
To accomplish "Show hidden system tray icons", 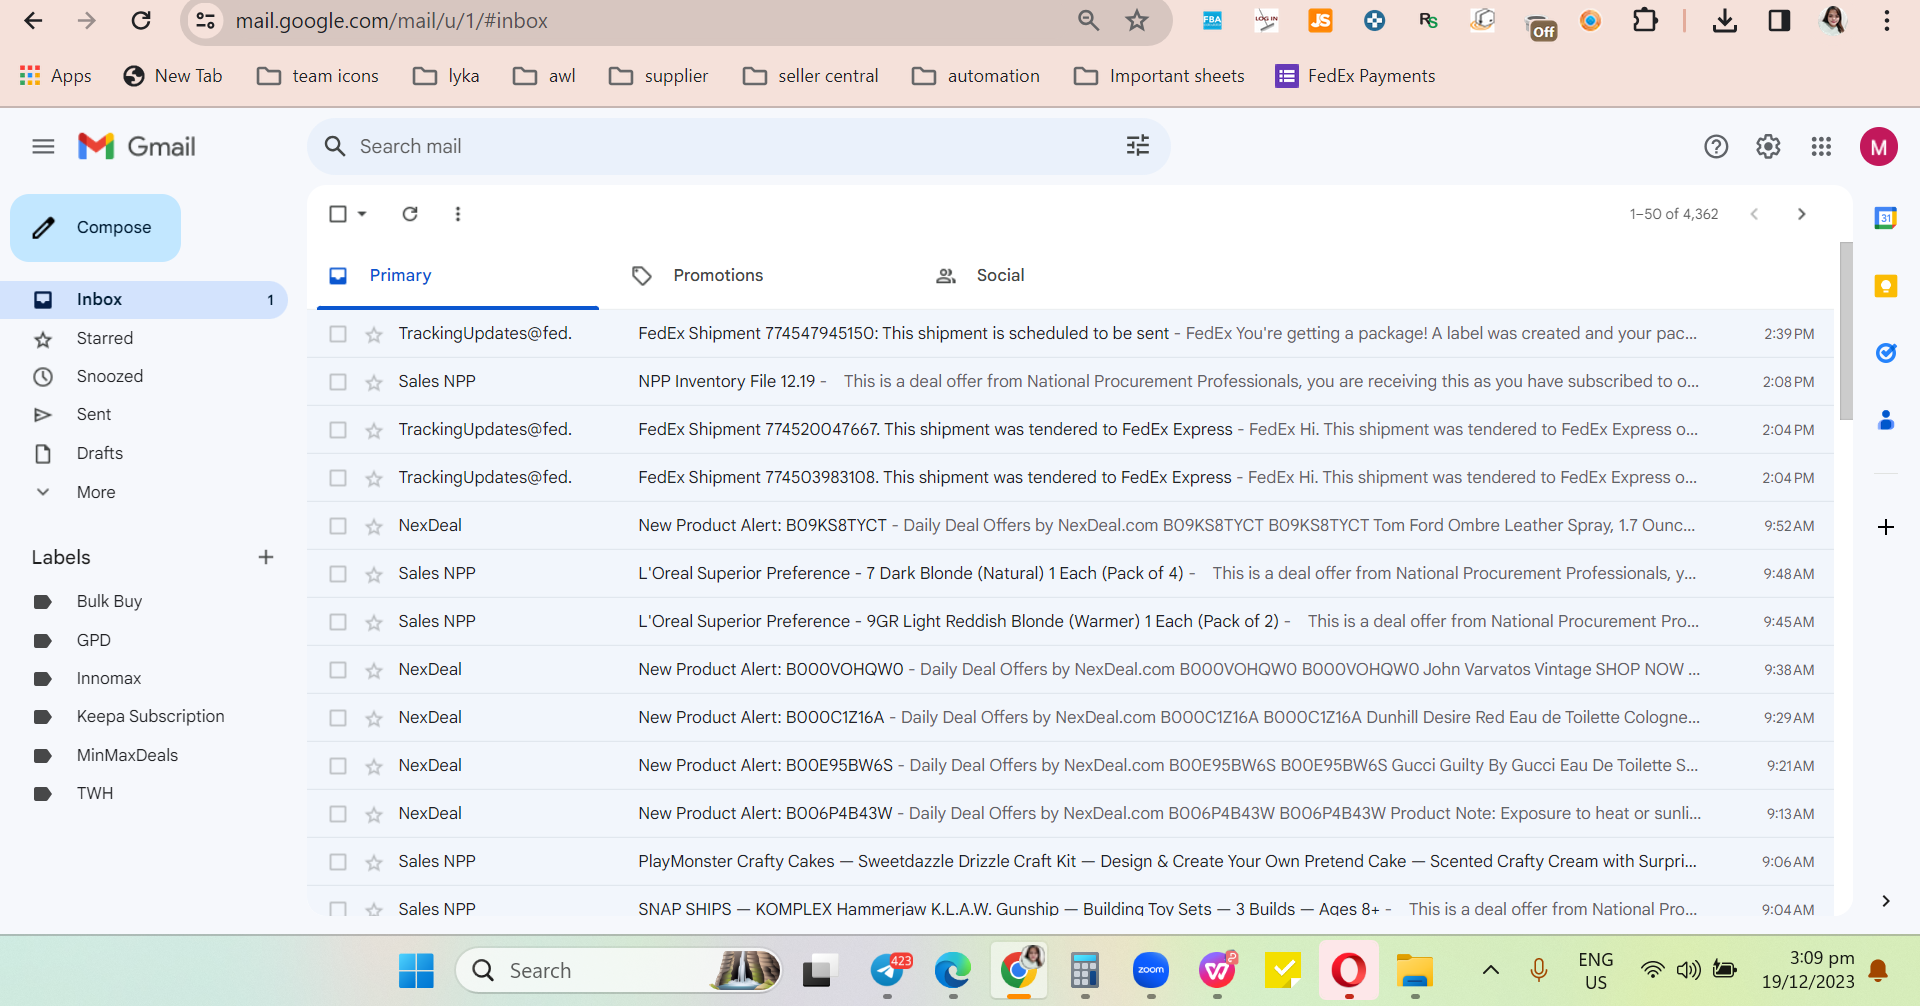I will (1490, 970).
